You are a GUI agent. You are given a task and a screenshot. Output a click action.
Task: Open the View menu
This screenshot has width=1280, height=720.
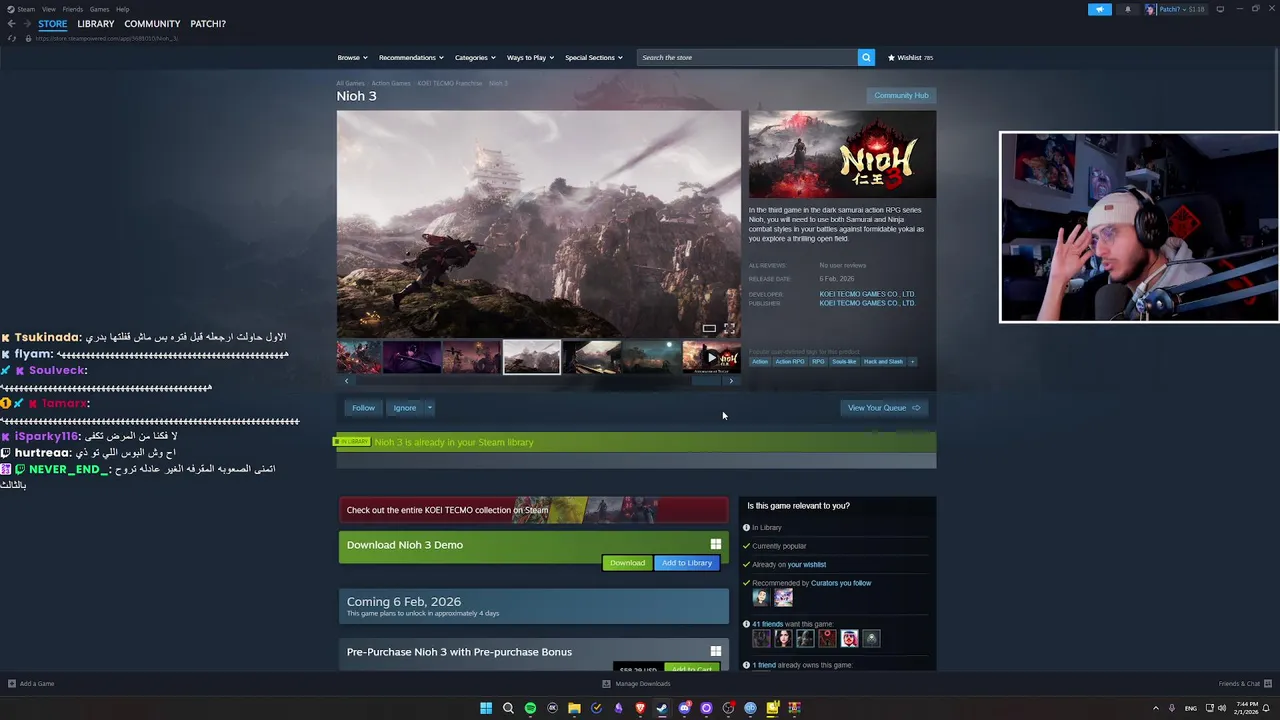click(49, 9)
